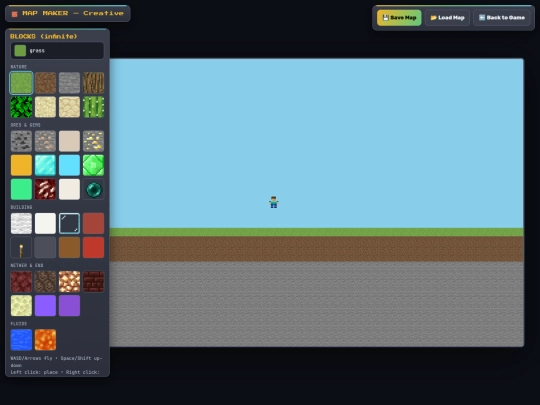Select the netherrack block

click(21, 282)
